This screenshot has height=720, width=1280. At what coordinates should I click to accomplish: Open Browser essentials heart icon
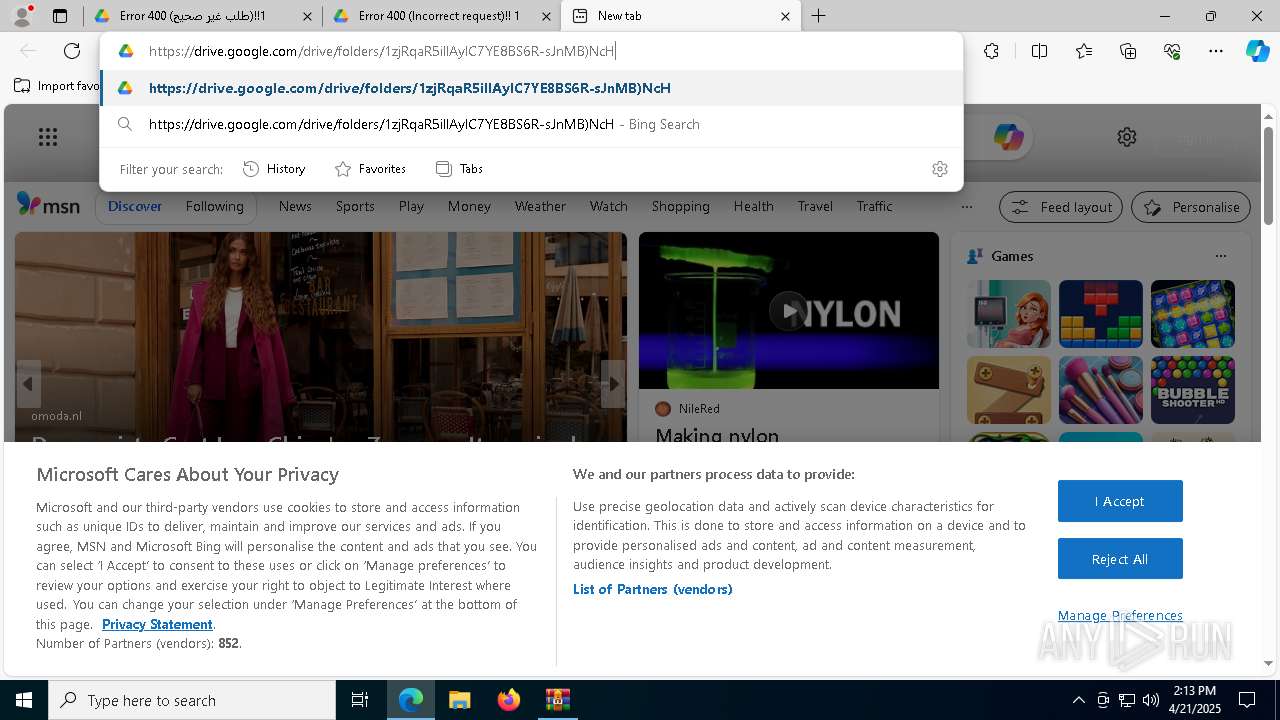(x=1172, y=51)
